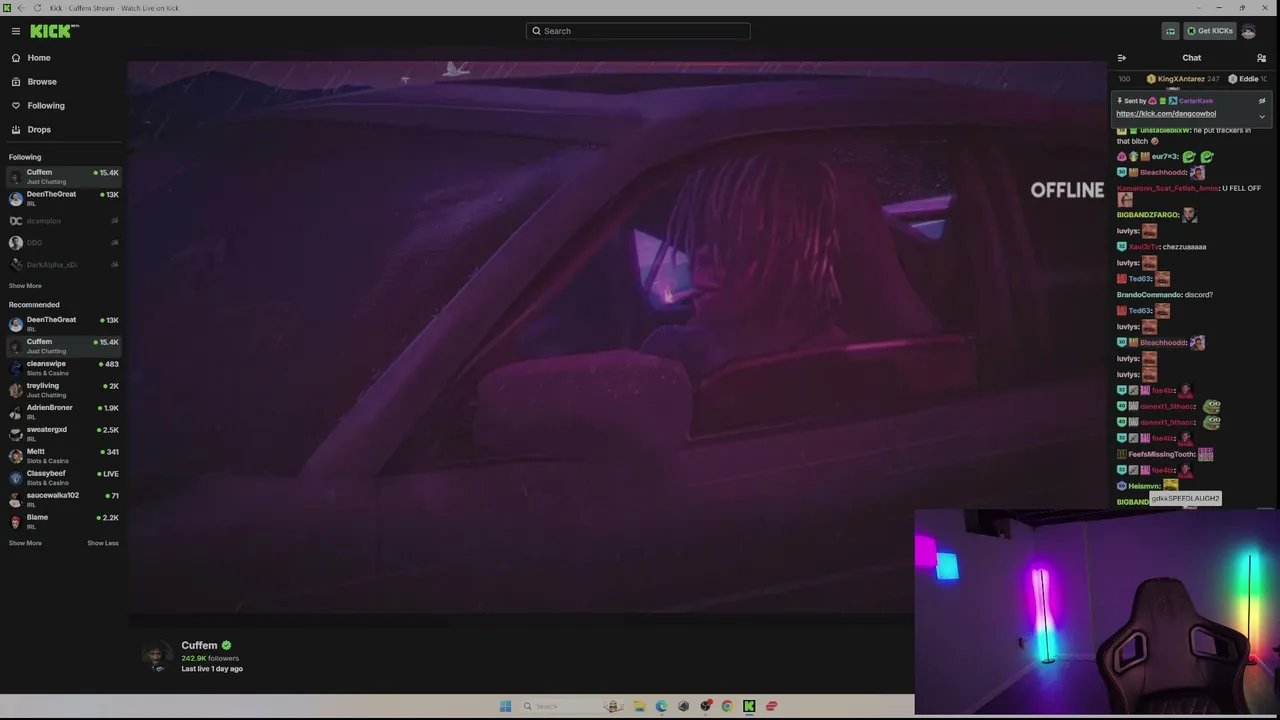Hide the pinned chat message

(x=1262, y=101)
